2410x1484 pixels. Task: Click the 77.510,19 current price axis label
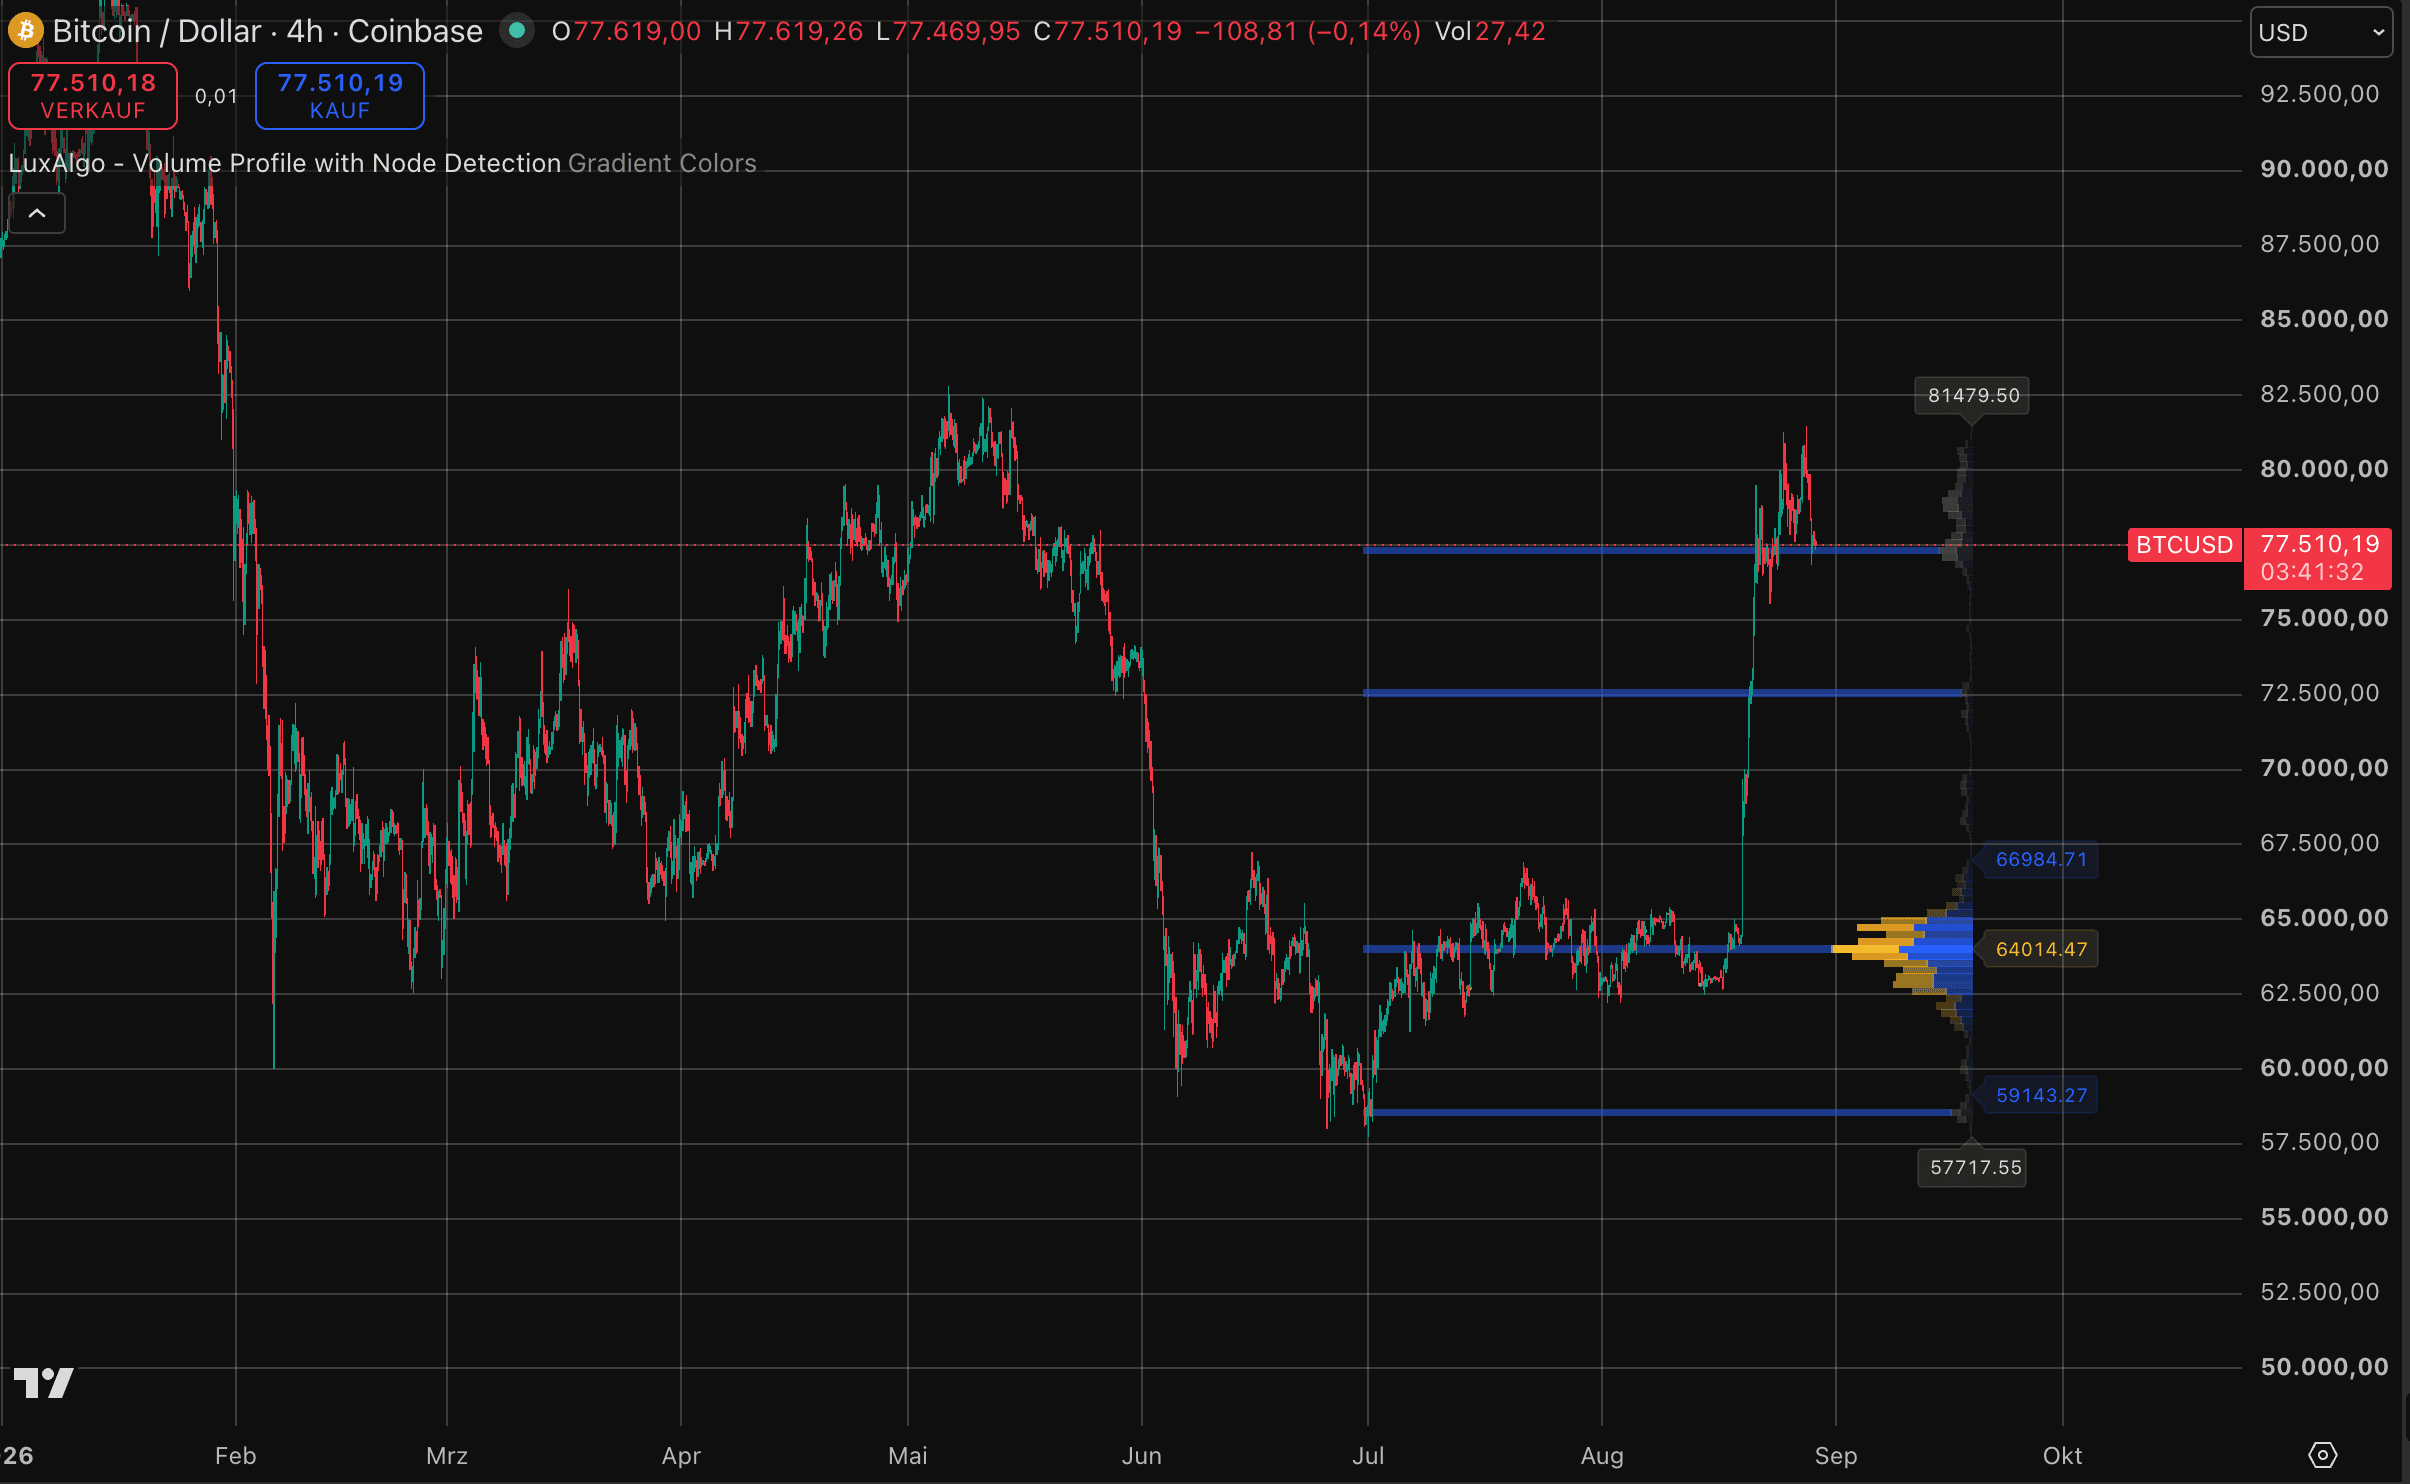tap(2320, 544)
